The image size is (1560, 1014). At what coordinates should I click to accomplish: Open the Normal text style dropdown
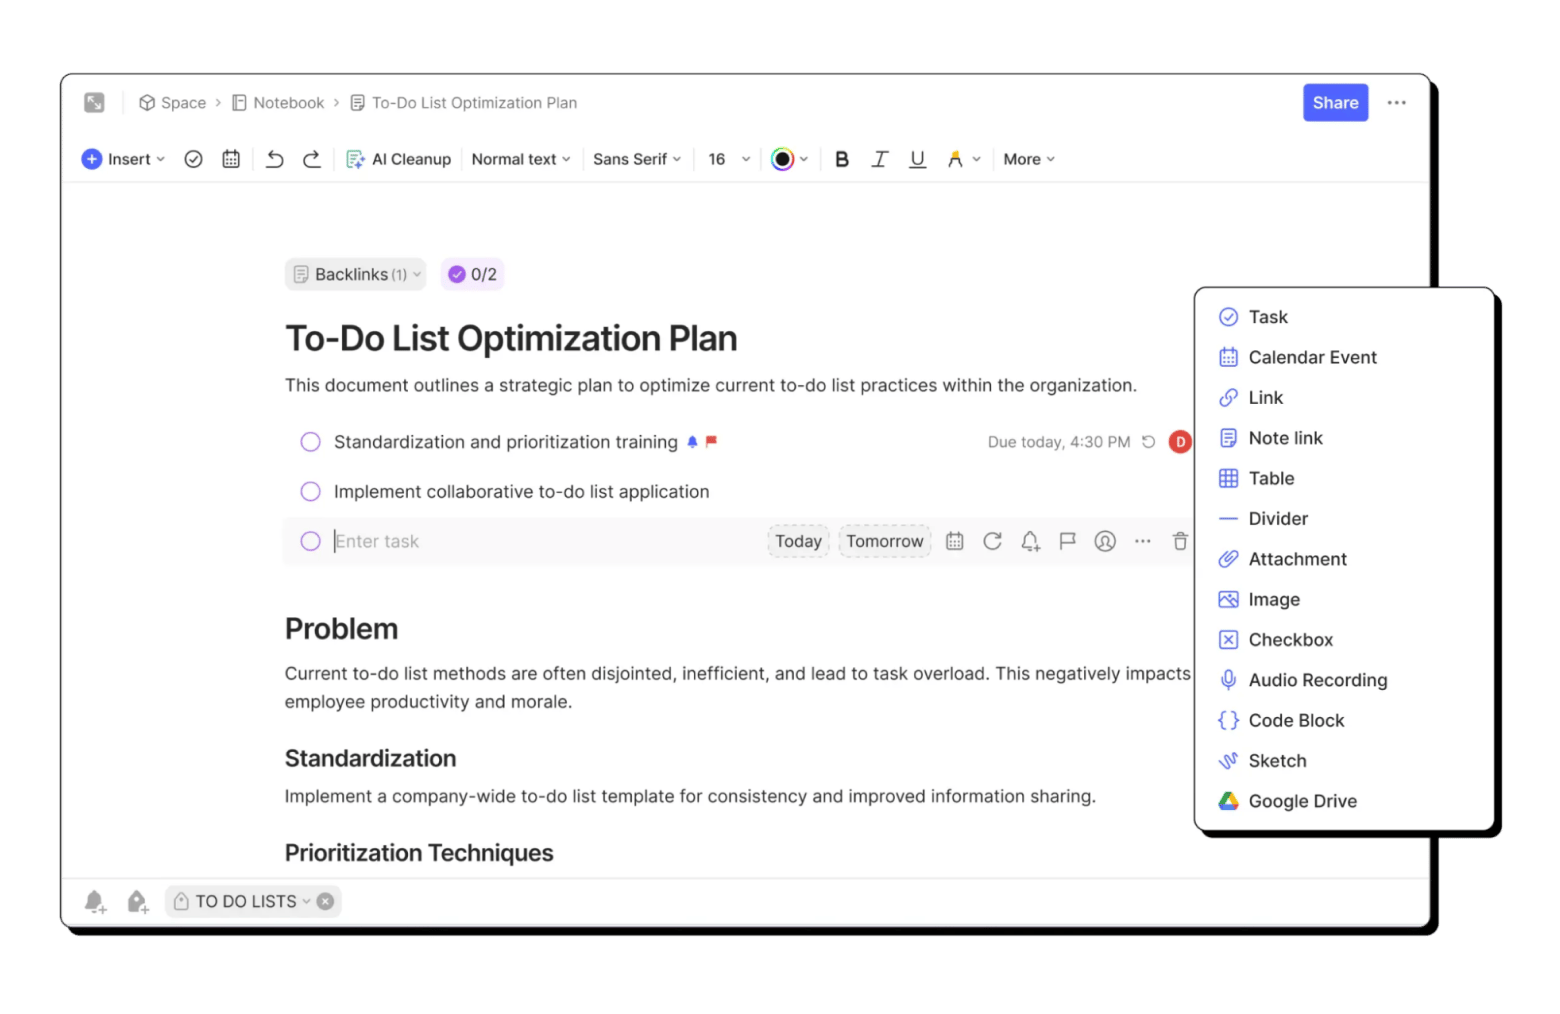tap(520, 159)
